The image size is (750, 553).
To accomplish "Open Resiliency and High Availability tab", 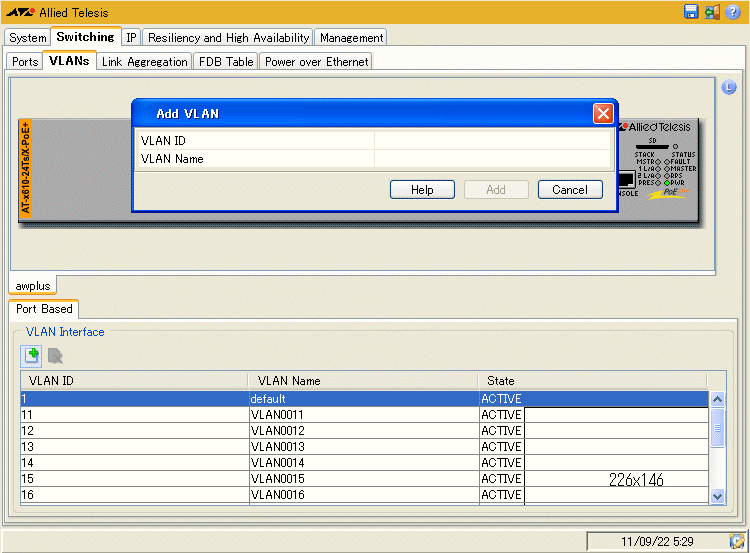I will tap(228, 38).
